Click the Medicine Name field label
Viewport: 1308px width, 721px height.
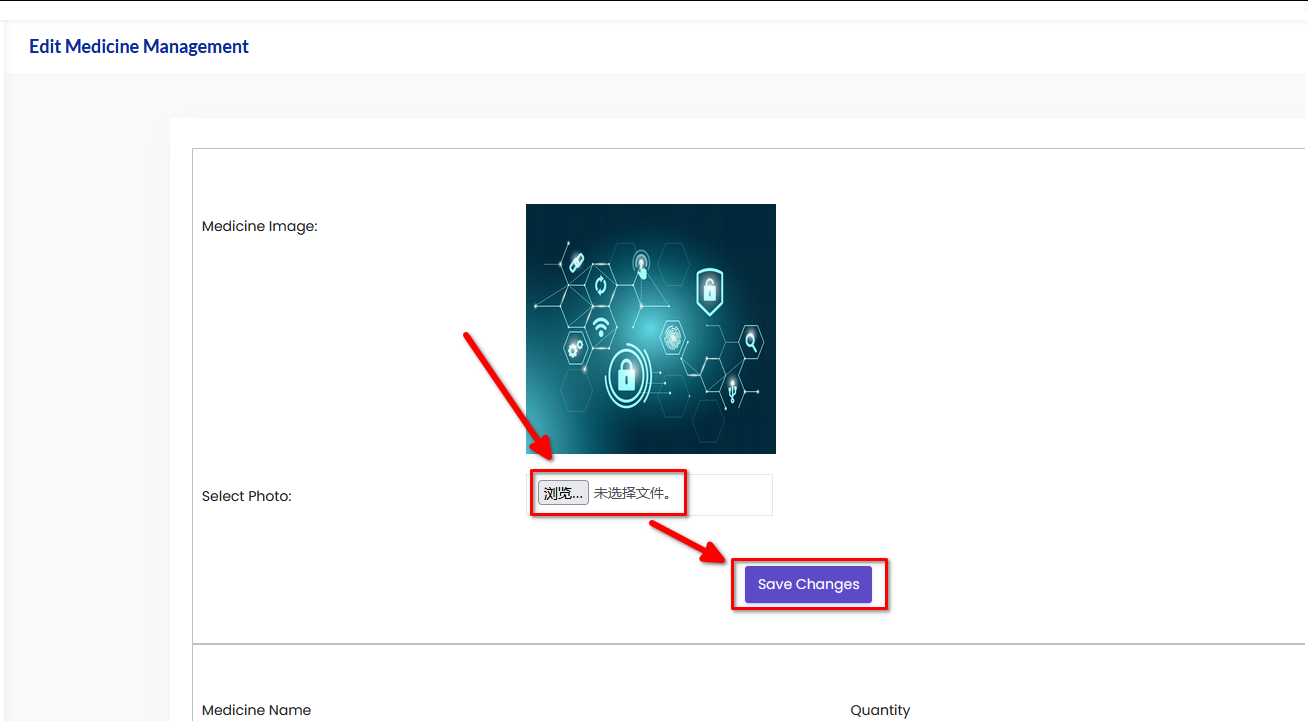point(256,710)
